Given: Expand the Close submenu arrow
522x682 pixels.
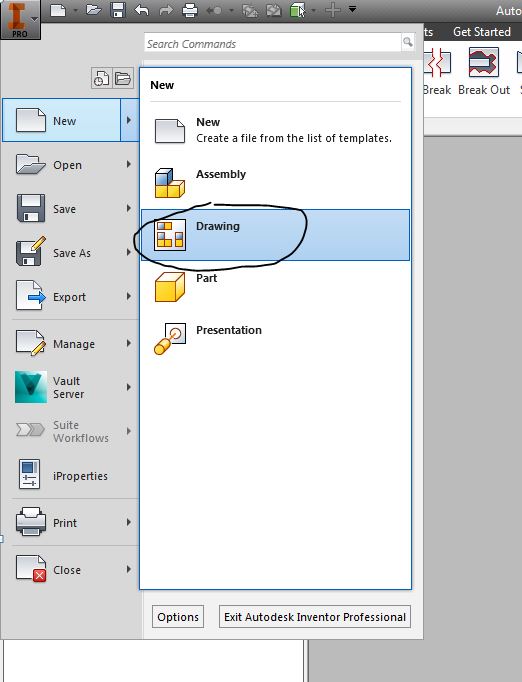Looking at the screenshot, I should pos(129,569).
